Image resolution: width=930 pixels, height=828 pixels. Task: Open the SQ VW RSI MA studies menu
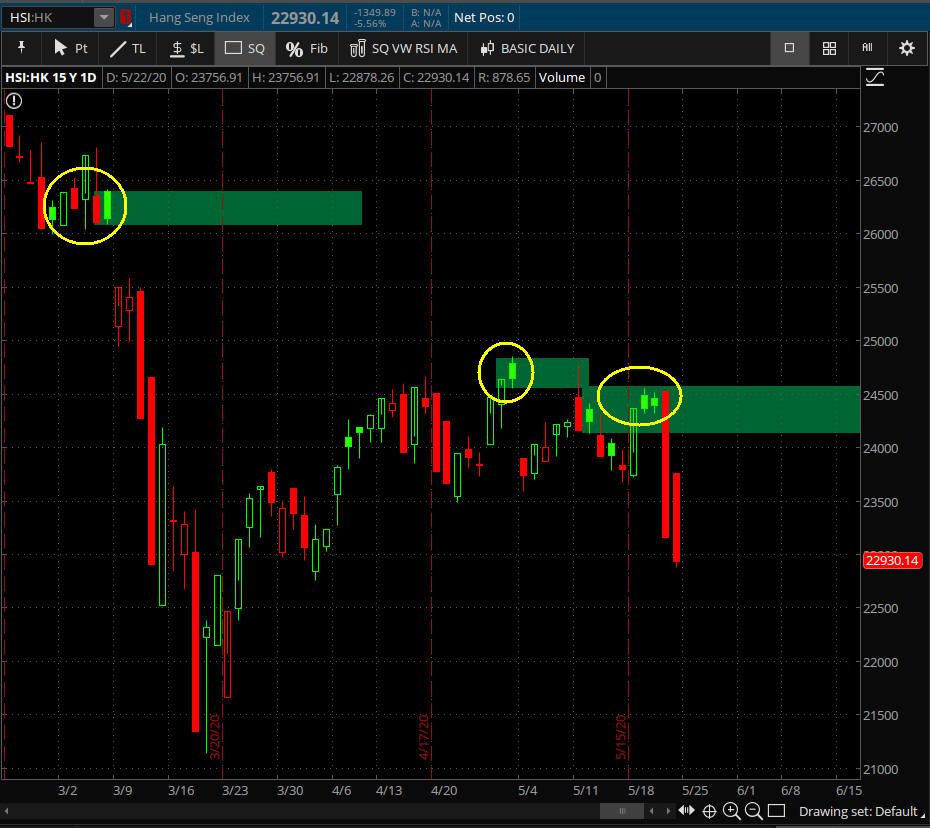click(x=403, y=48)
